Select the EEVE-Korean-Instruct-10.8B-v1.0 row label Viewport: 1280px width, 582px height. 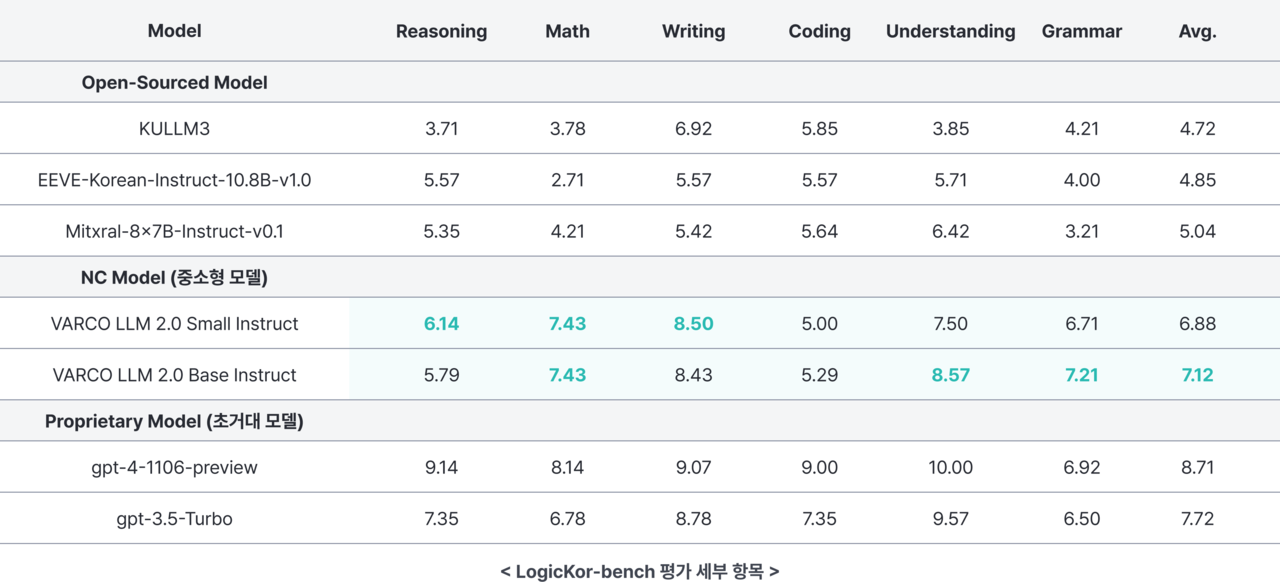point(174,180)
